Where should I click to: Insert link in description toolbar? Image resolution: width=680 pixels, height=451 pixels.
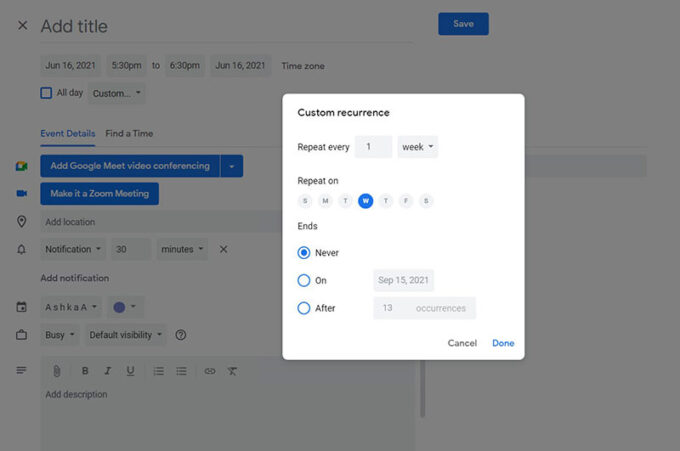point(210,371)
